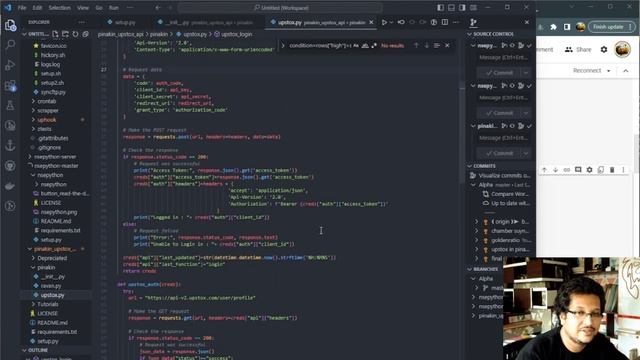This screenshot has width=640, height=360.
Task: Toggle Match Whole Word in find widget
Action: click(365, 46)
